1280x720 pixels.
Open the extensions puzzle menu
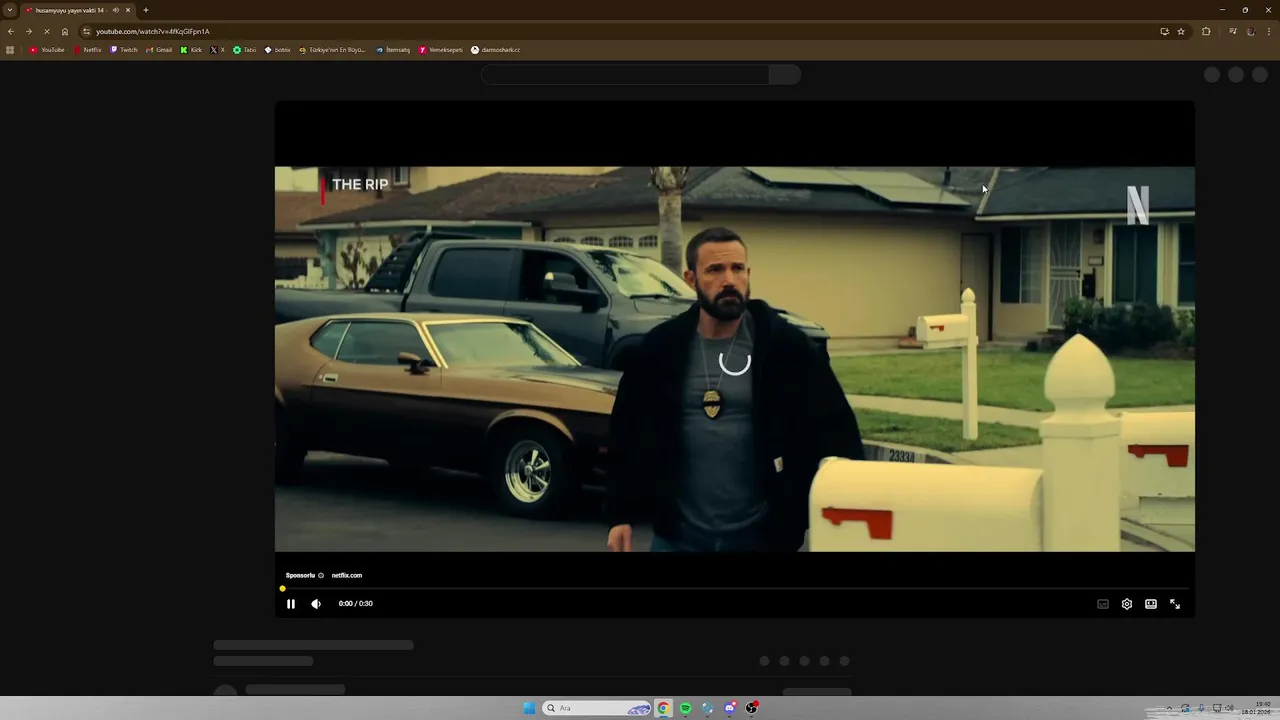1206,31
